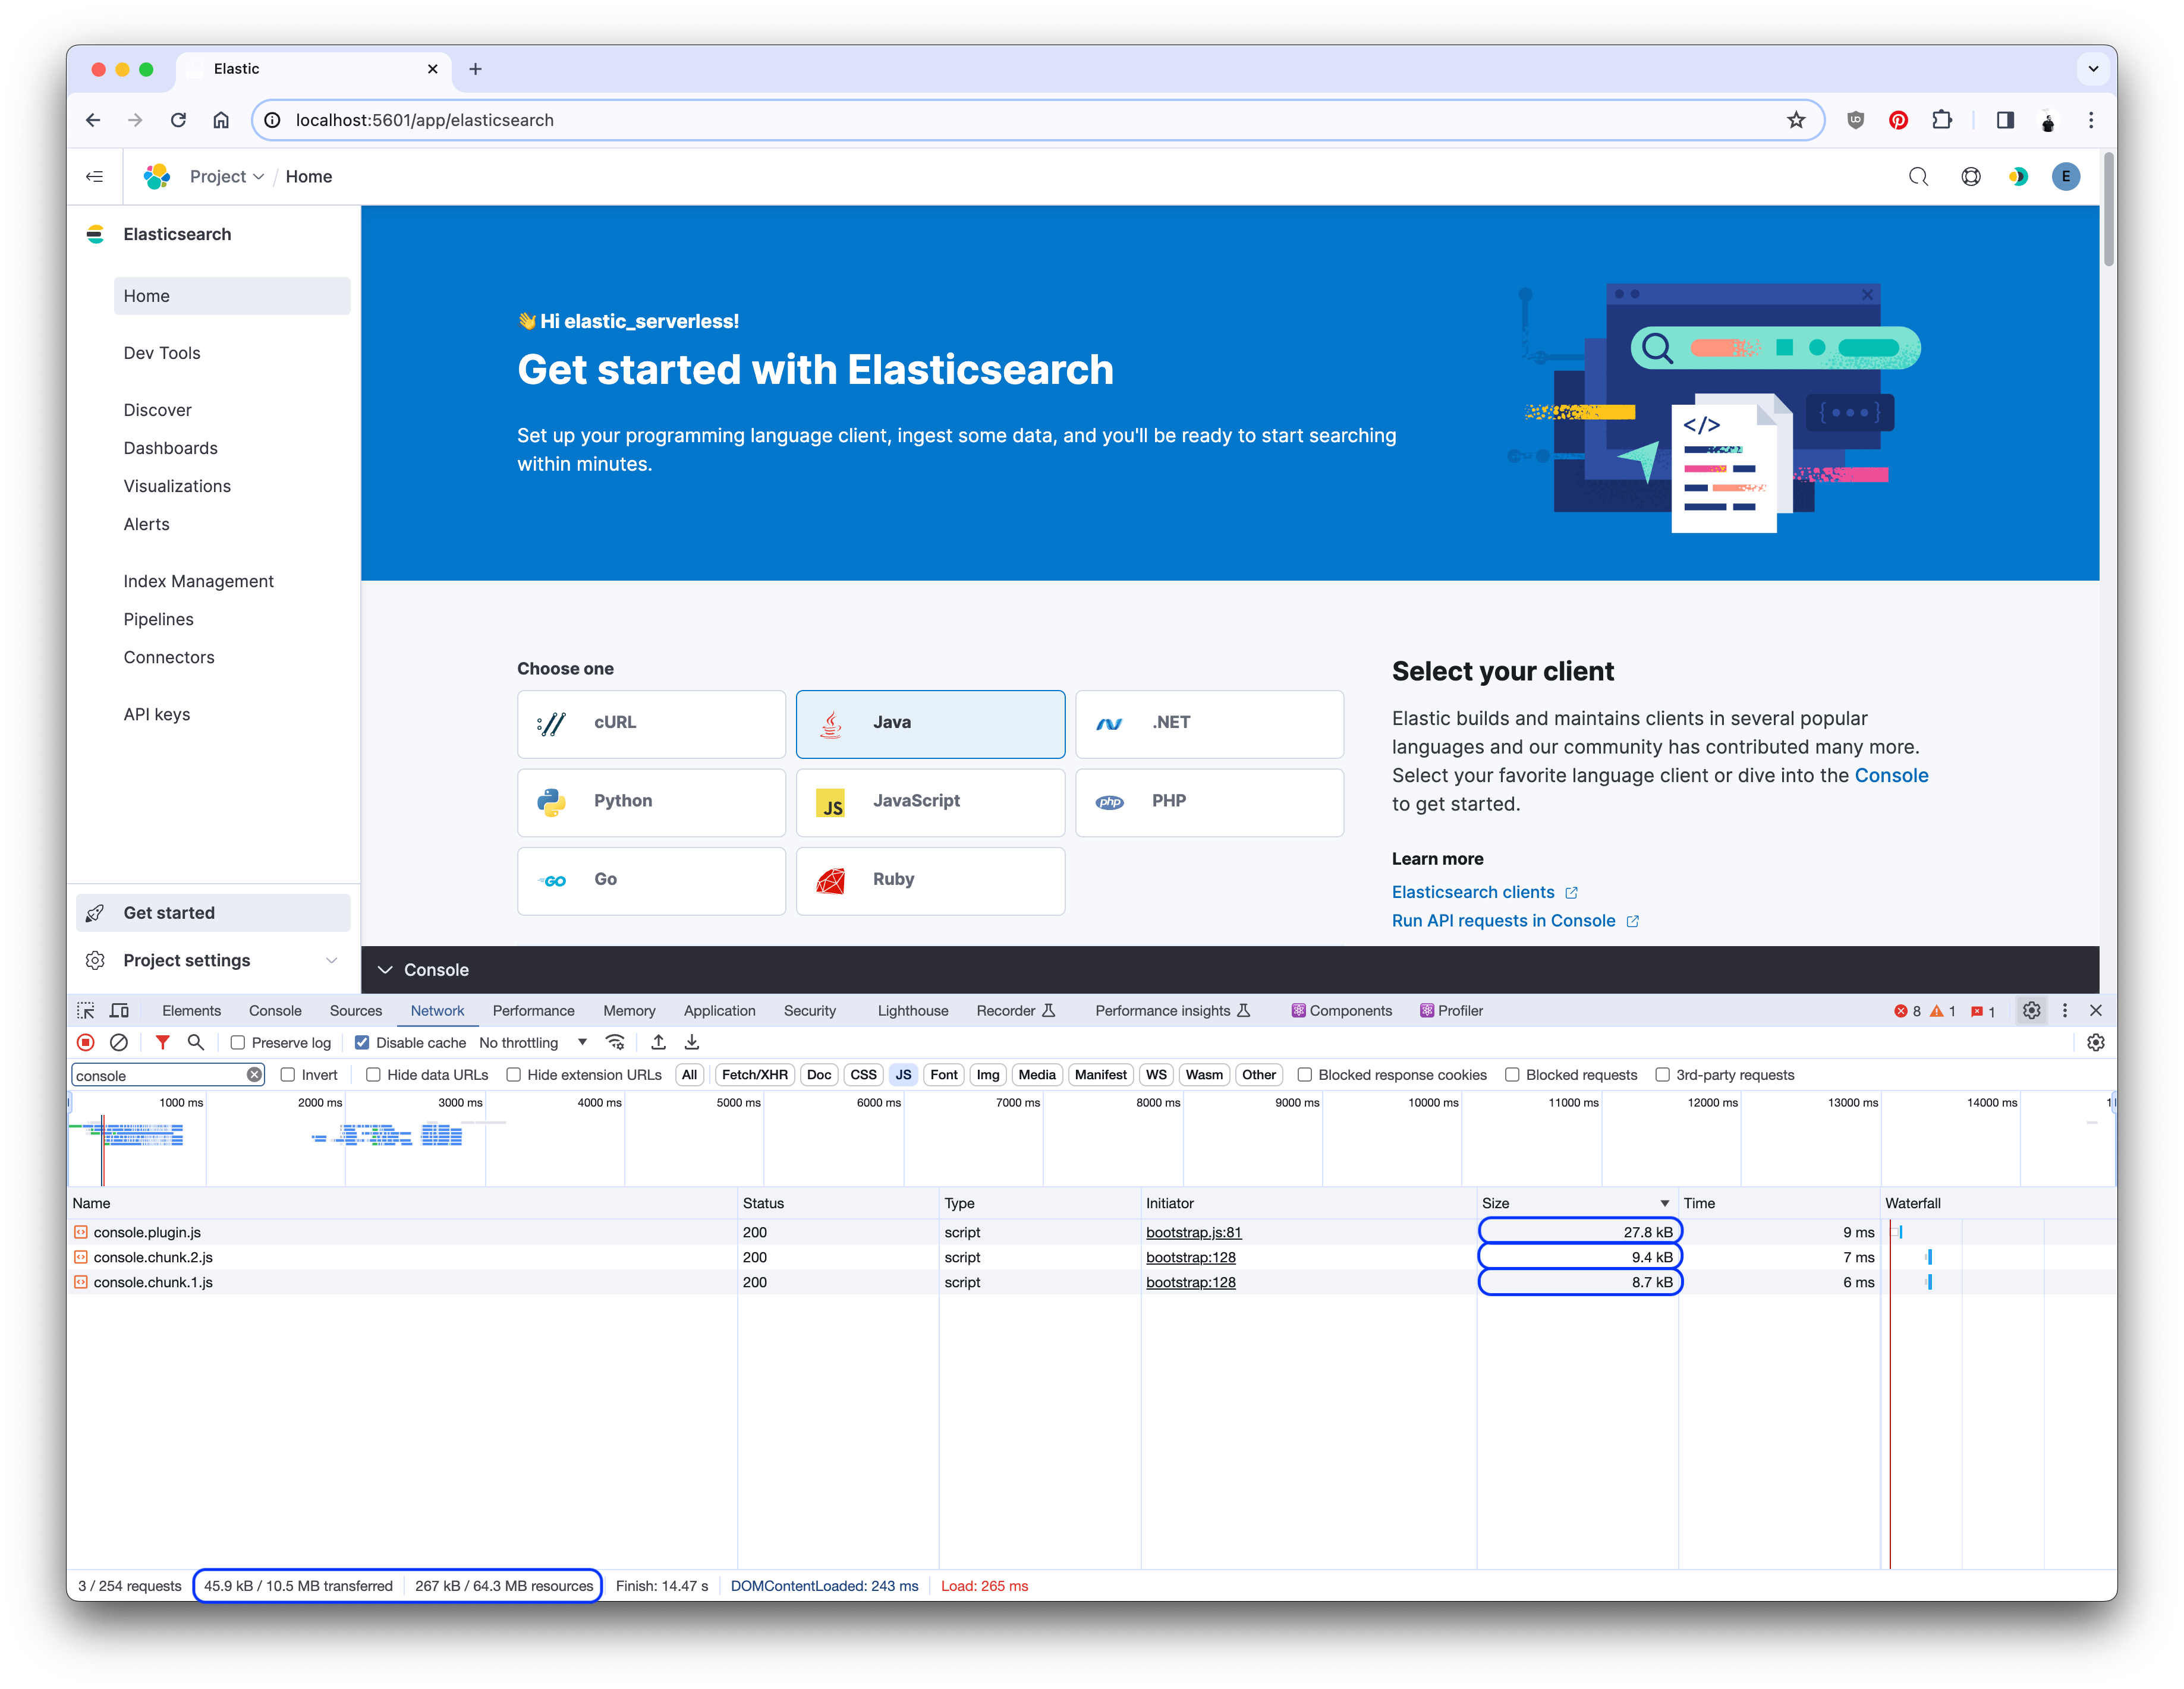
Task: Open the Performance tab
Action: coord(534,1011)
